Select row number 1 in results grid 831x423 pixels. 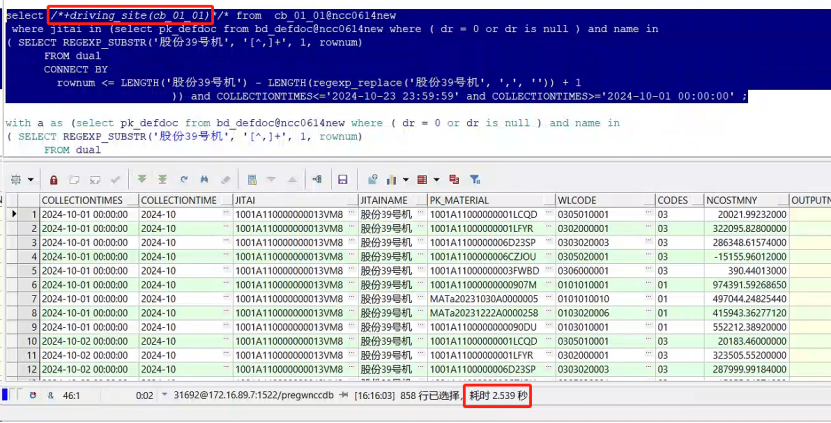click(x=29, y=215)
